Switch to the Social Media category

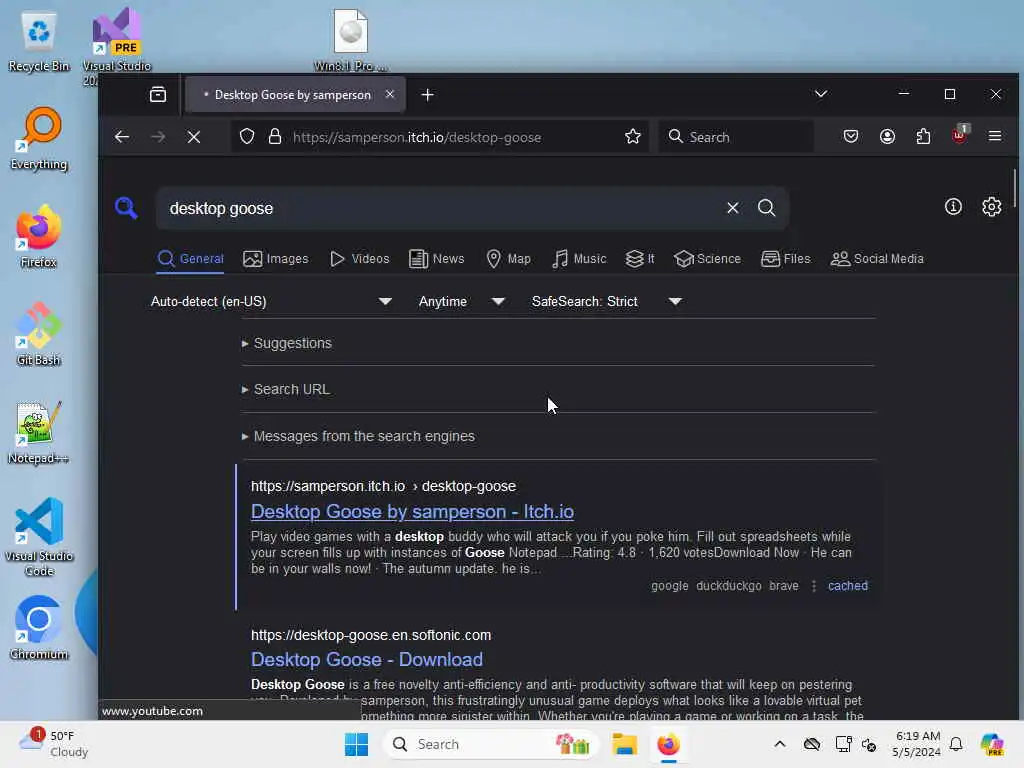[x=876, y=259]
